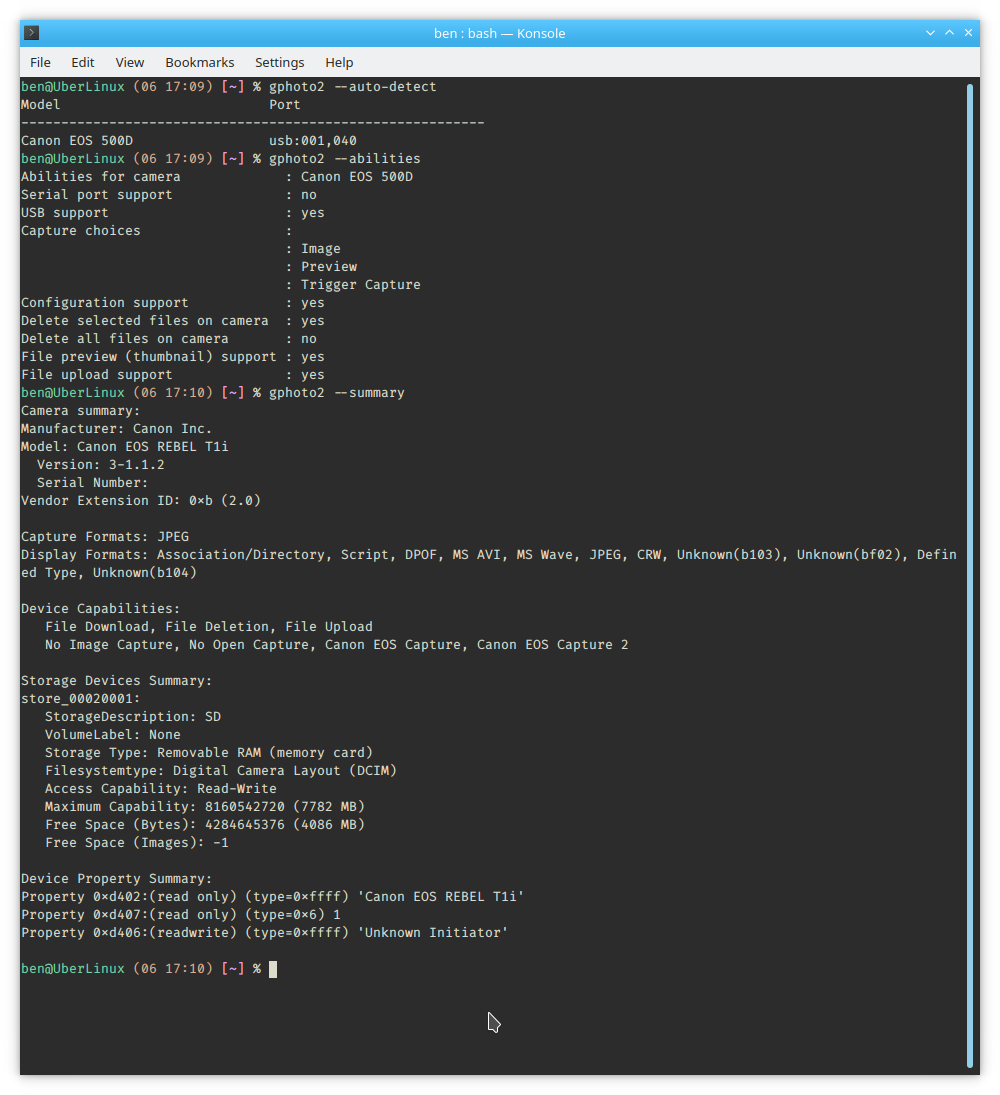Click the 'ben : bash — Konsole' window title

pyautogui.click(x=499, y=33)
